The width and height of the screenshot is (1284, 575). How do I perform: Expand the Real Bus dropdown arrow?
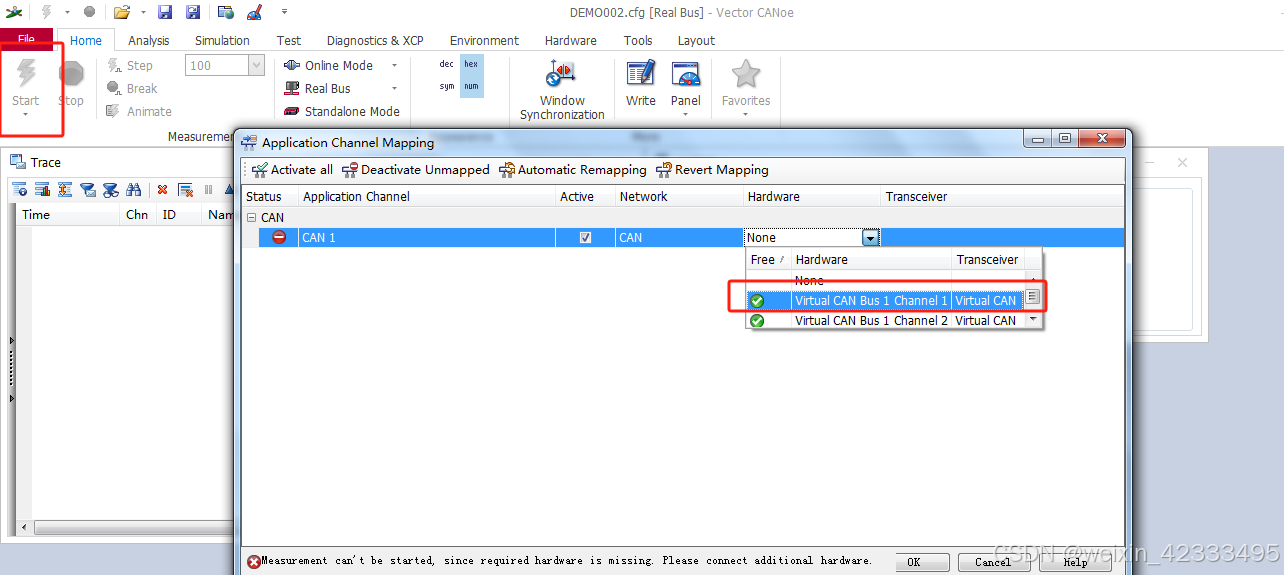394,89
